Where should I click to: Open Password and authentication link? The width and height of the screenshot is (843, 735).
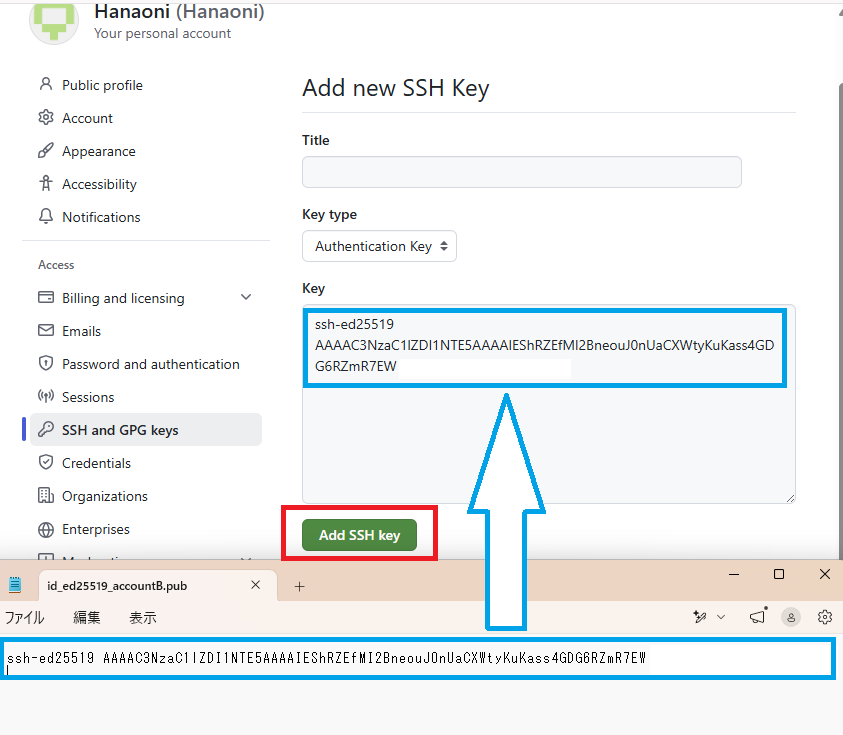click(151, 365)
